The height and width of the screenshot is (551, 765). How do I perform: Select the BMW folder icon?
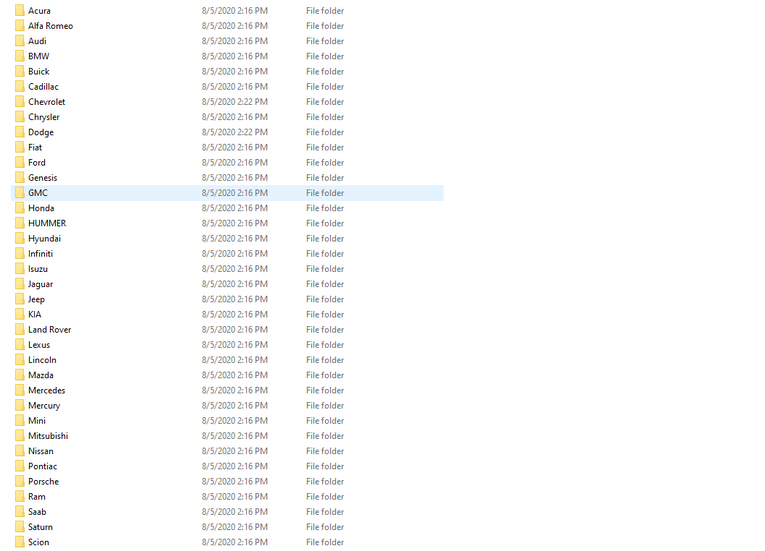click(x=20, y=56)
